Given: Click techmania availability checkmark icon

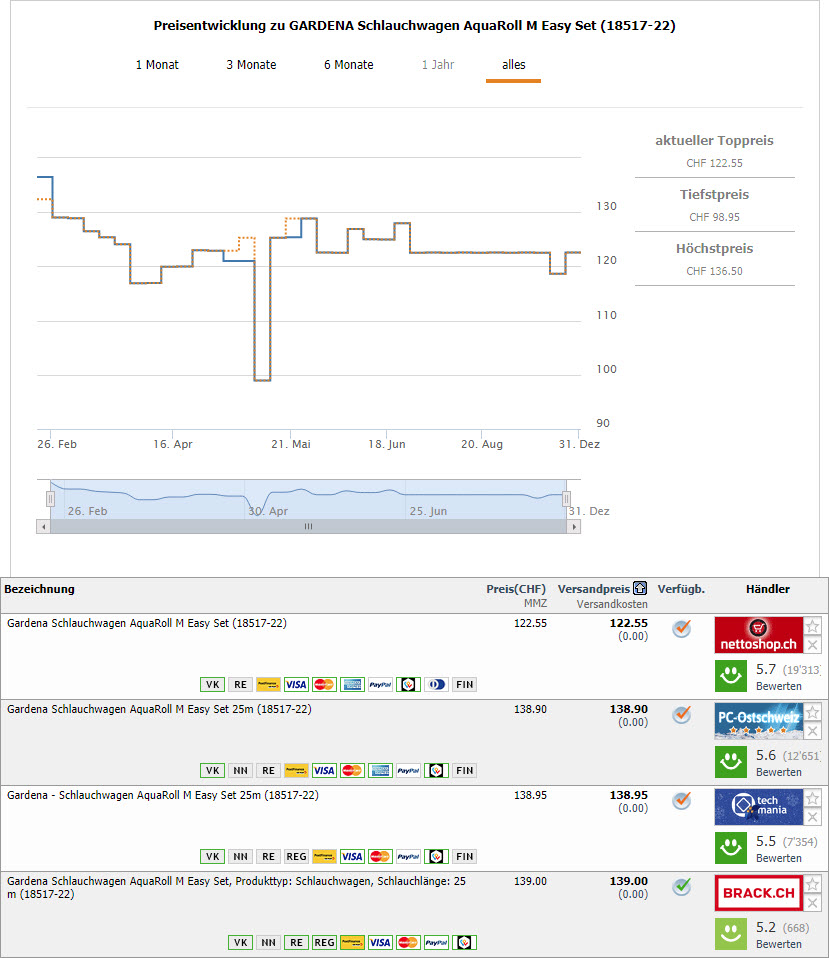Looking at the screenshot, I should 681,800.
